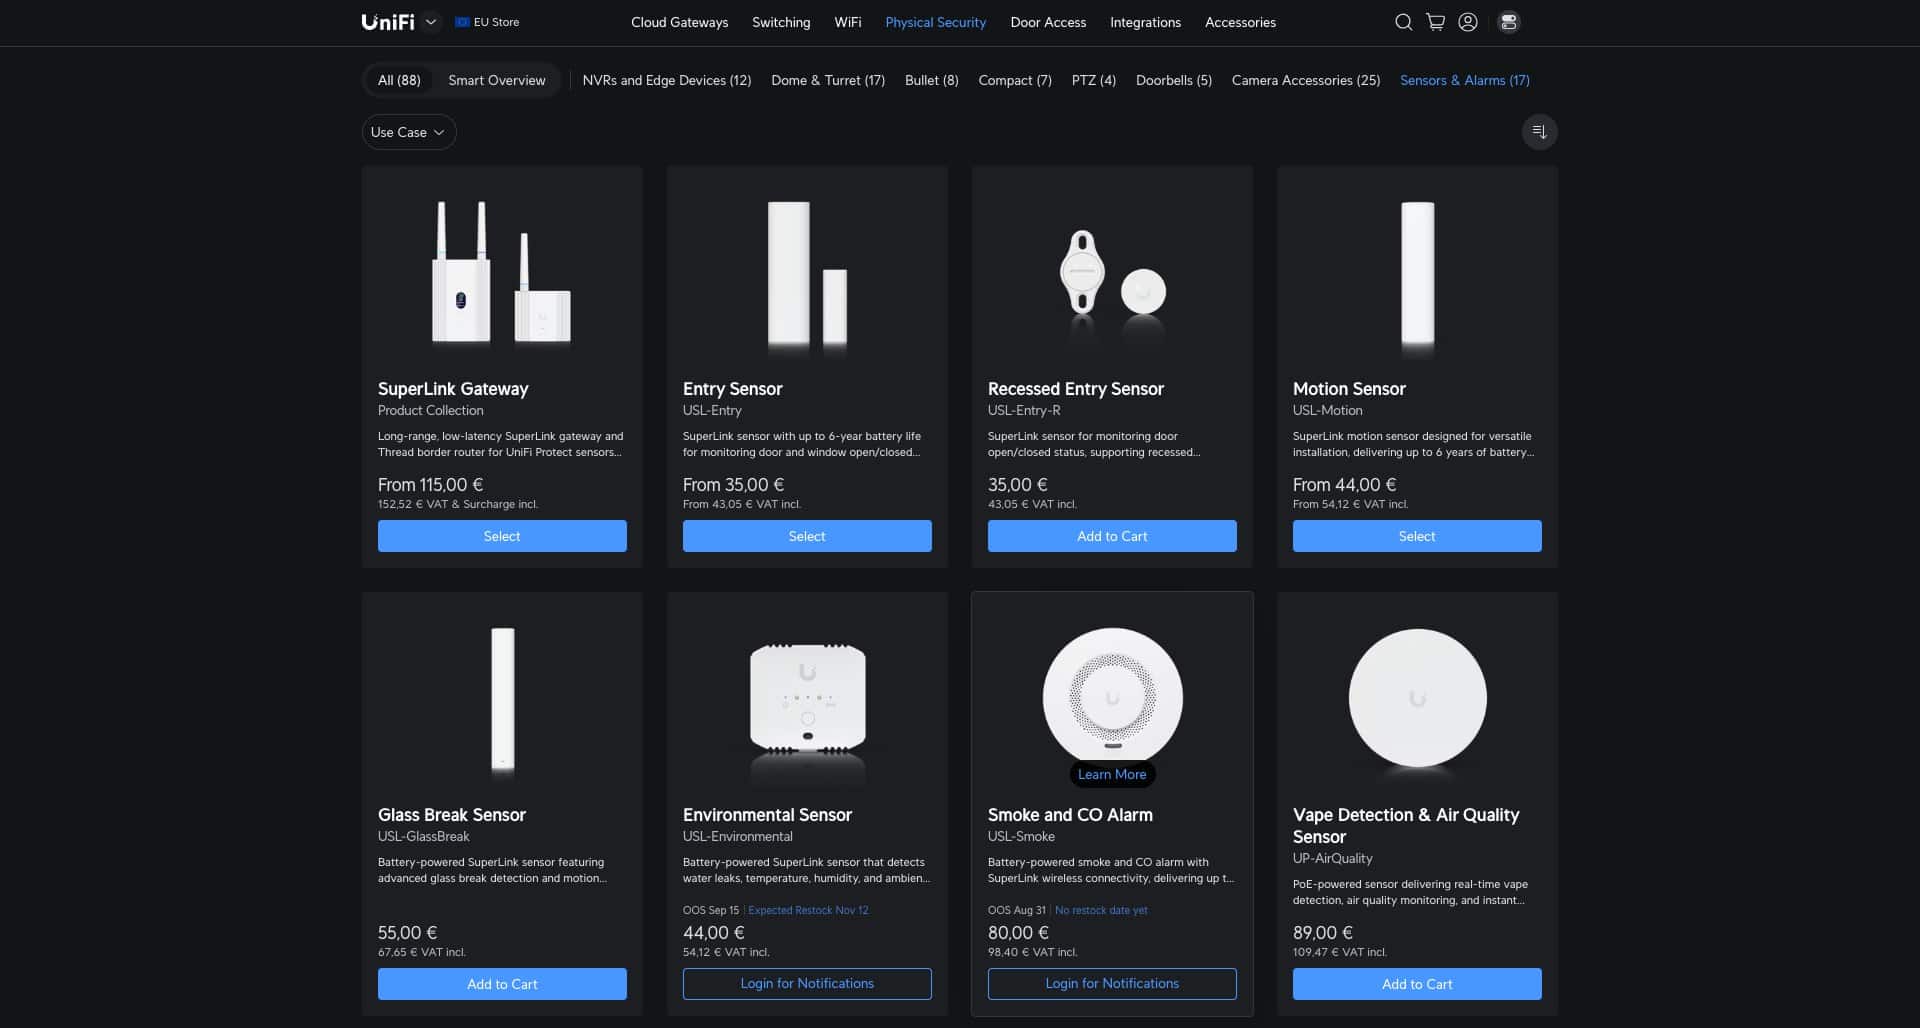Login for Notifications on Smoke and CO Alarm

[1112, 984]
